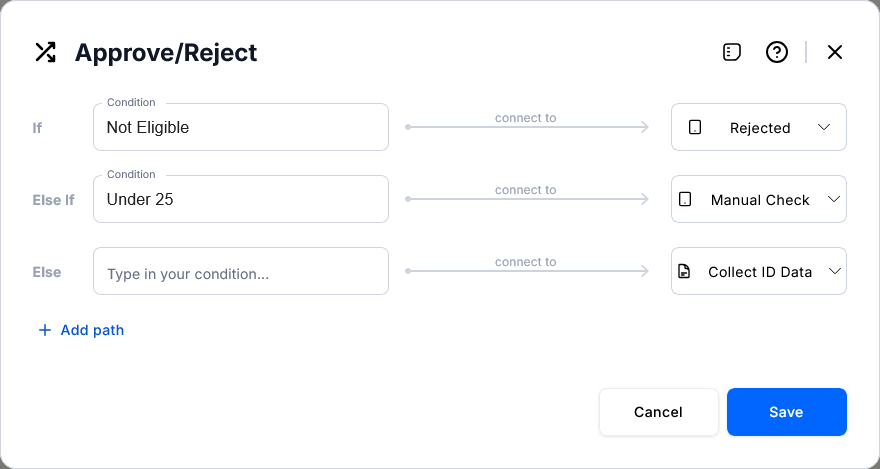Click the plus icon next to Add path
The width and height of the screenshot is (880, 469).
point(44,330)
